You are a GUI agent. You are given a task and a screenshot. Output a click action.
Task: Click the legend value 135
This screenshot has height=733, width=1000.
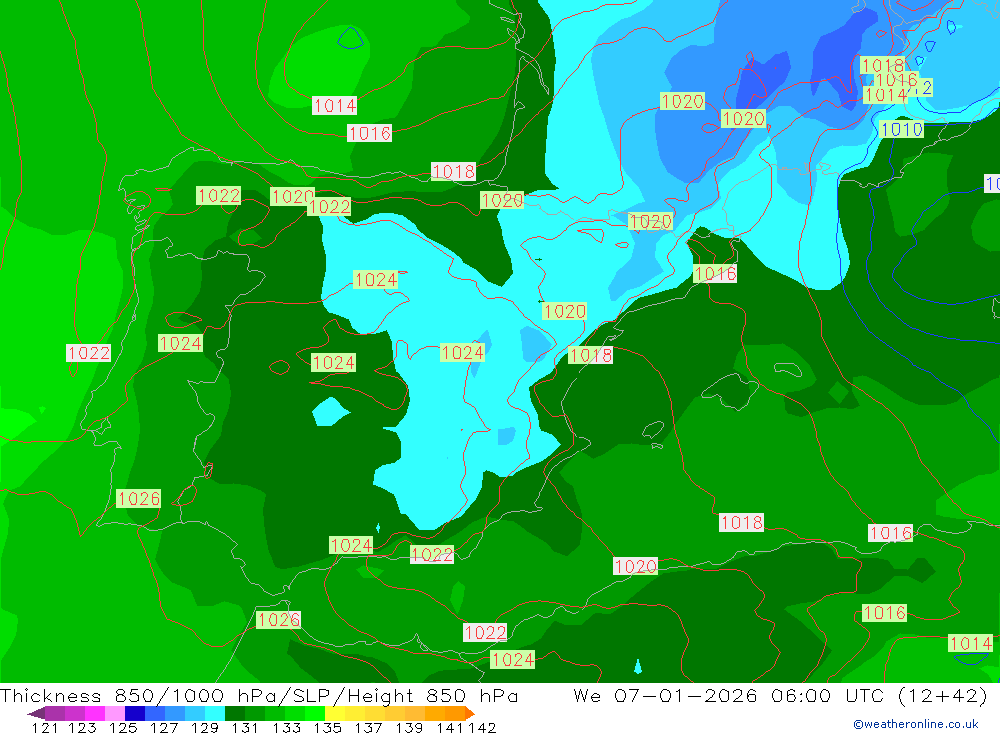[x=327, y=727]
